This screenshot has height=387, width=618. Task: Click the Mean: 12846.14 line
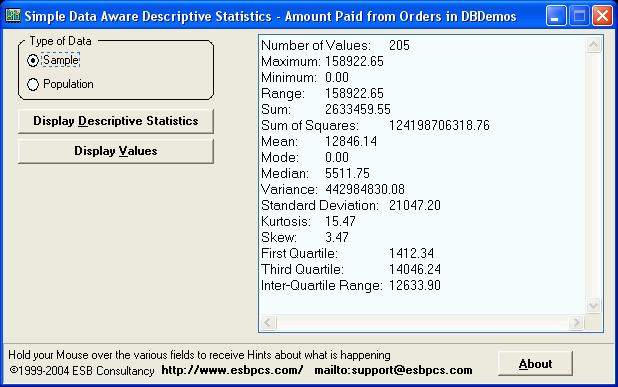point(319,141)
